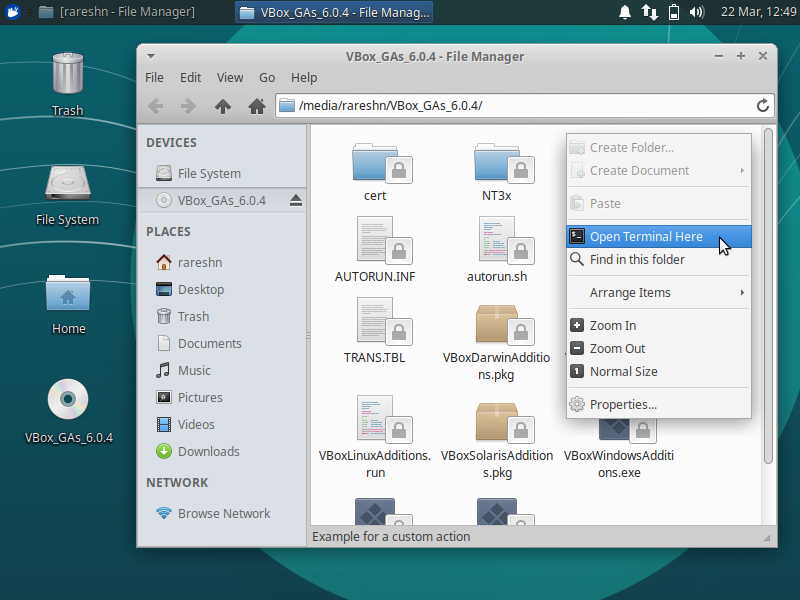Click Browse Network in the sidebar
This screenshot has height=600, width=800.
(224, 514)
